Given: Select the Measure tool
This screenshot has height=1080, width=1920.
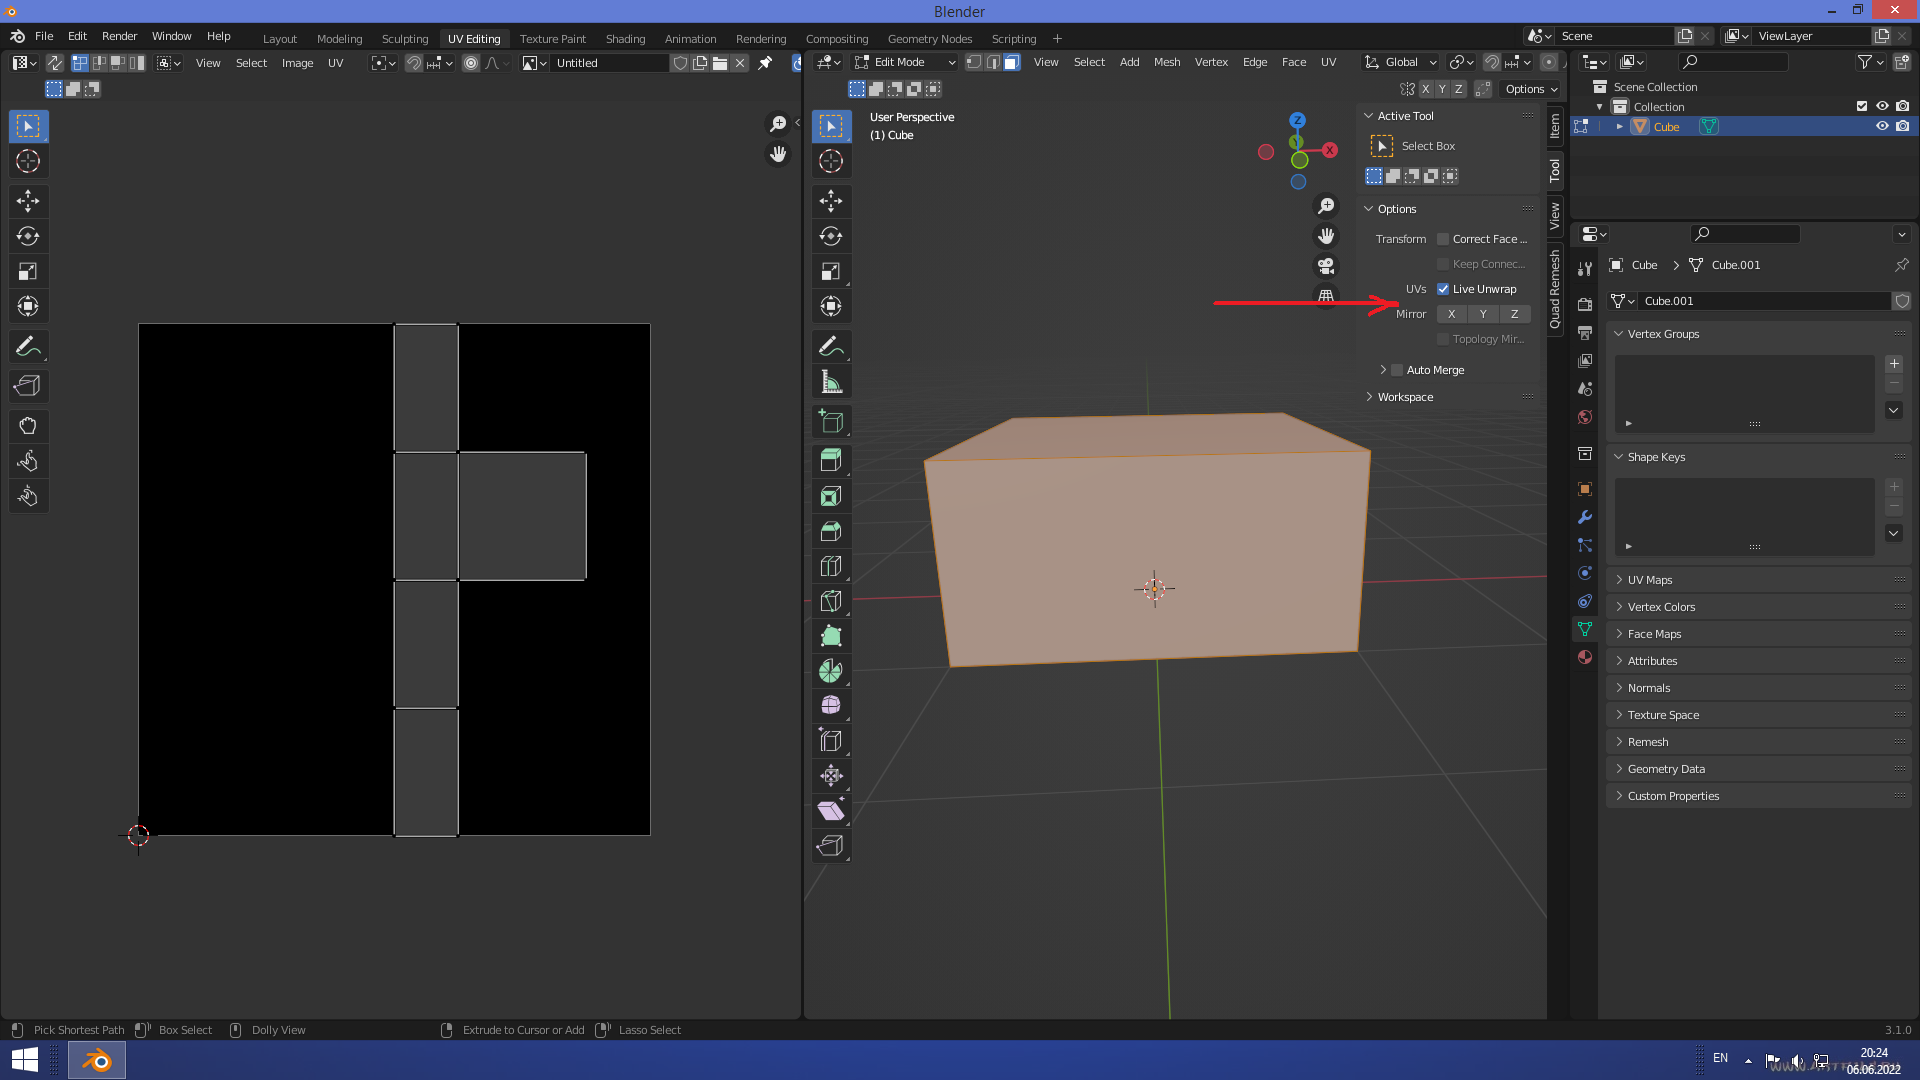Looking at the screenshot, I should (831, 382).
